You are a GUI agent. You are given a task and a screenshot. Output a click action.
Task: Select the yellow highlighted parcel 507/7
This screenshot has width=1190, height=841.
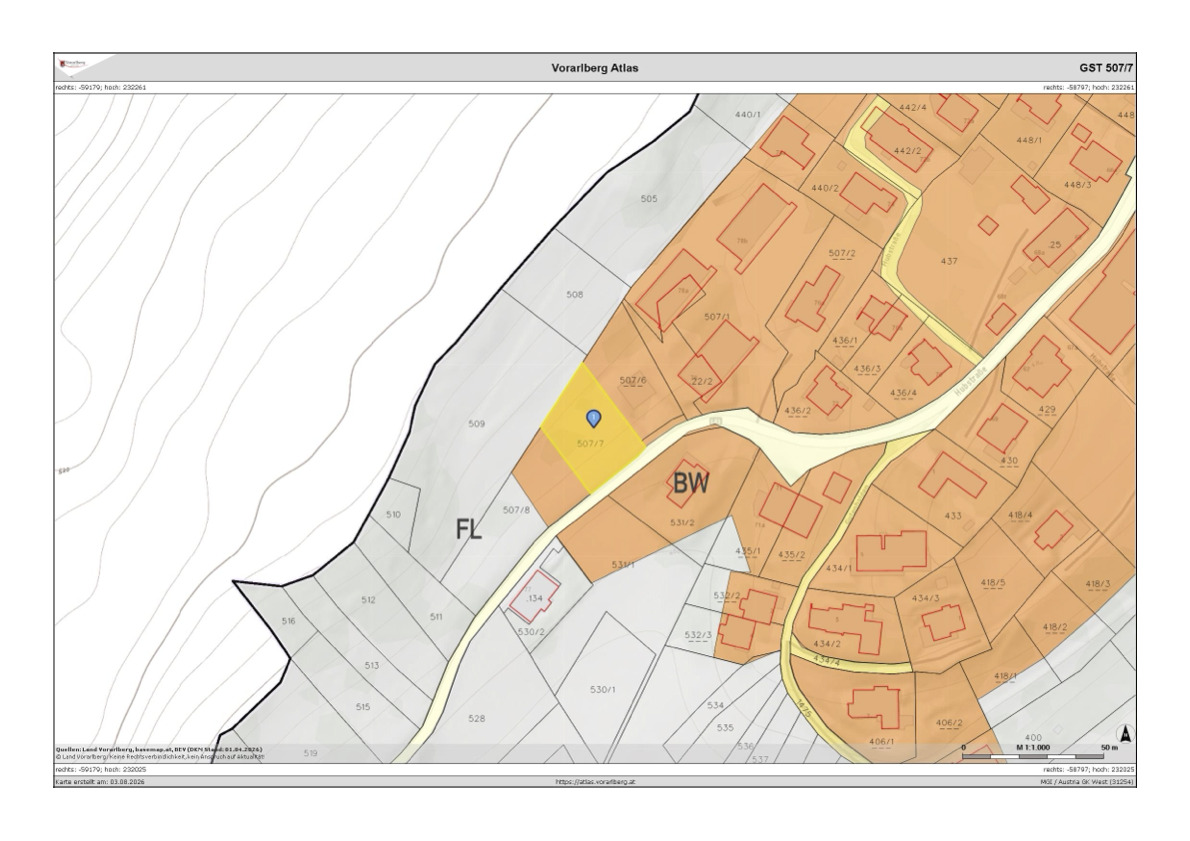593,429
